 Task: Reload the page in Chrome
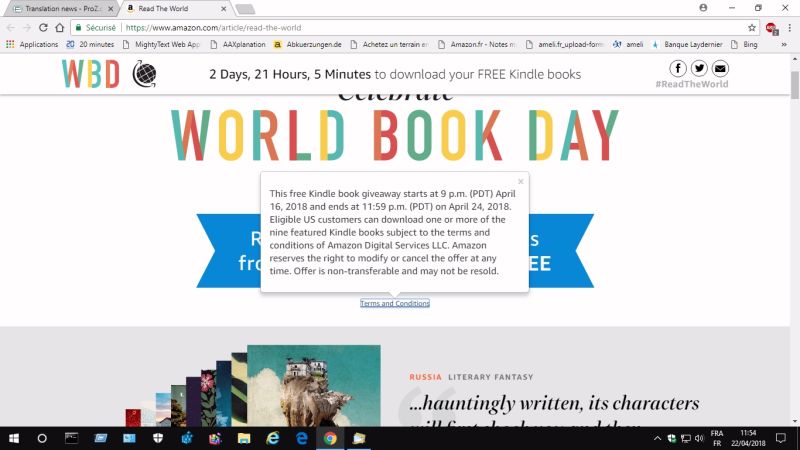pos(43,28)
